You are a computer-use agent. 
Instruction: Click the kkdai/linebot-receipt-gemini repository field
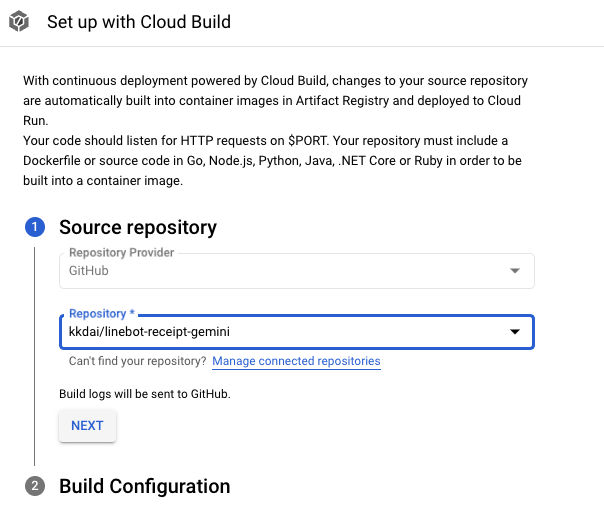pyautogui.click(x=297, y=332)
